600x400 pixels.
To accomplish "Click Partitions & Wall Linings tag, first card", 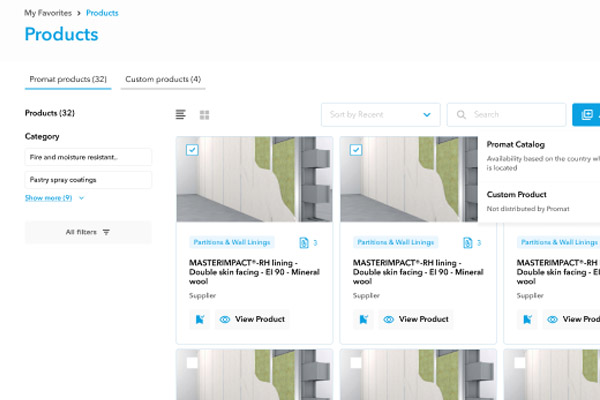I will (232, 242).
